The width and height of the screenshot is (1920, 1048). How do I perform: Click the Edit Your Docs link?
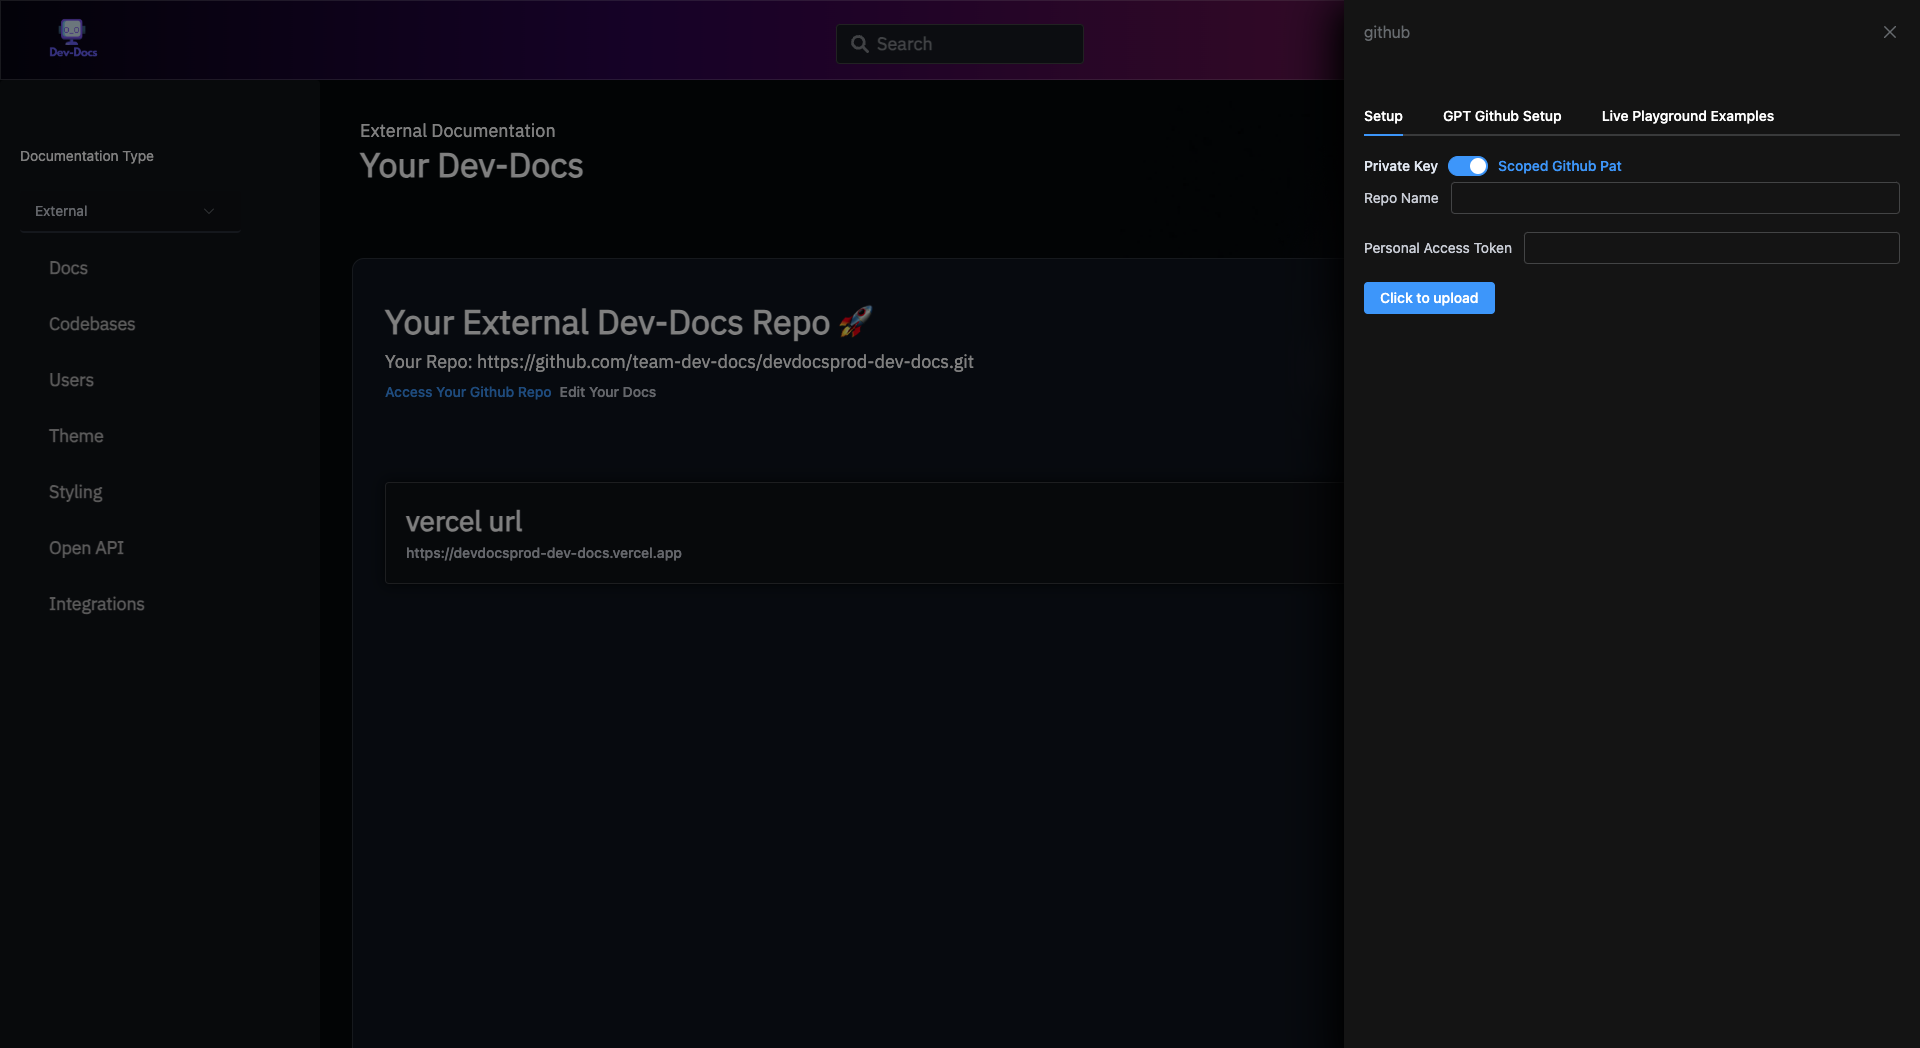tap(607, 392)
